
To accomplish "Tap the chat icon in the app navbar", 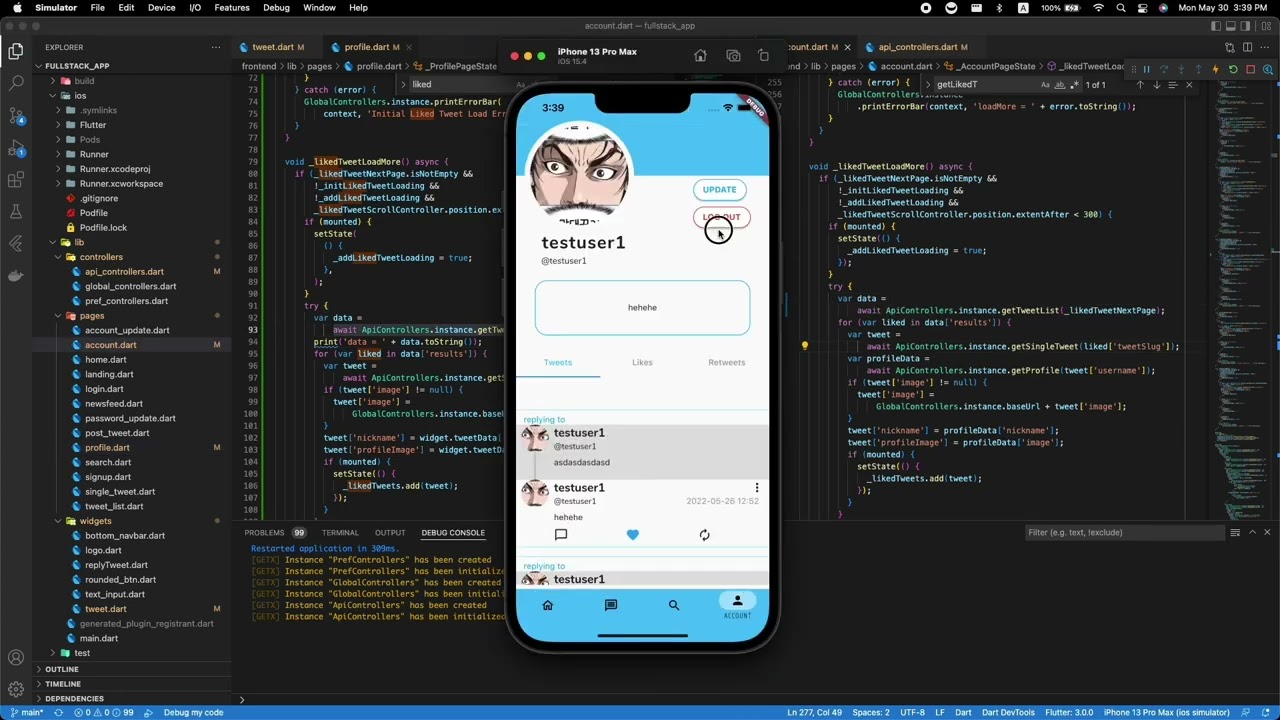I will coord(611,605).
